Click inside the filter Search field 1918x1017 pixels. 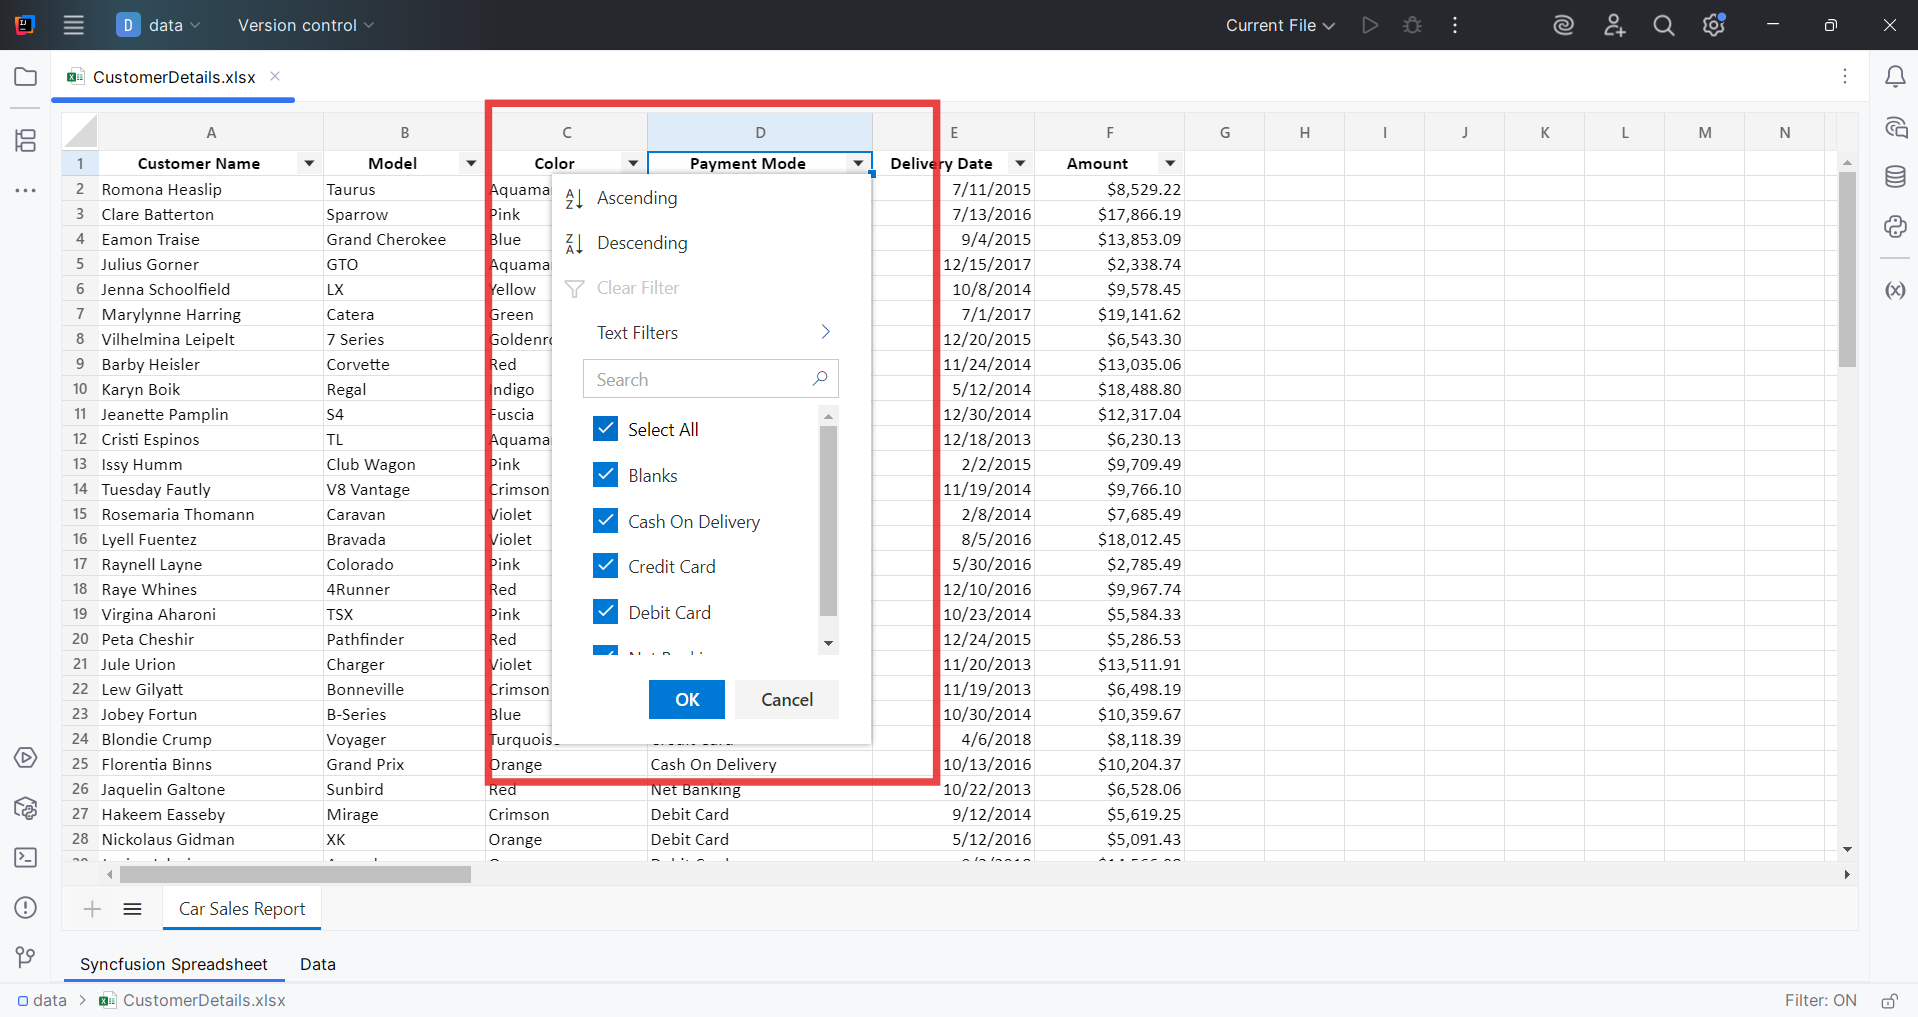[x=700, y=379]
